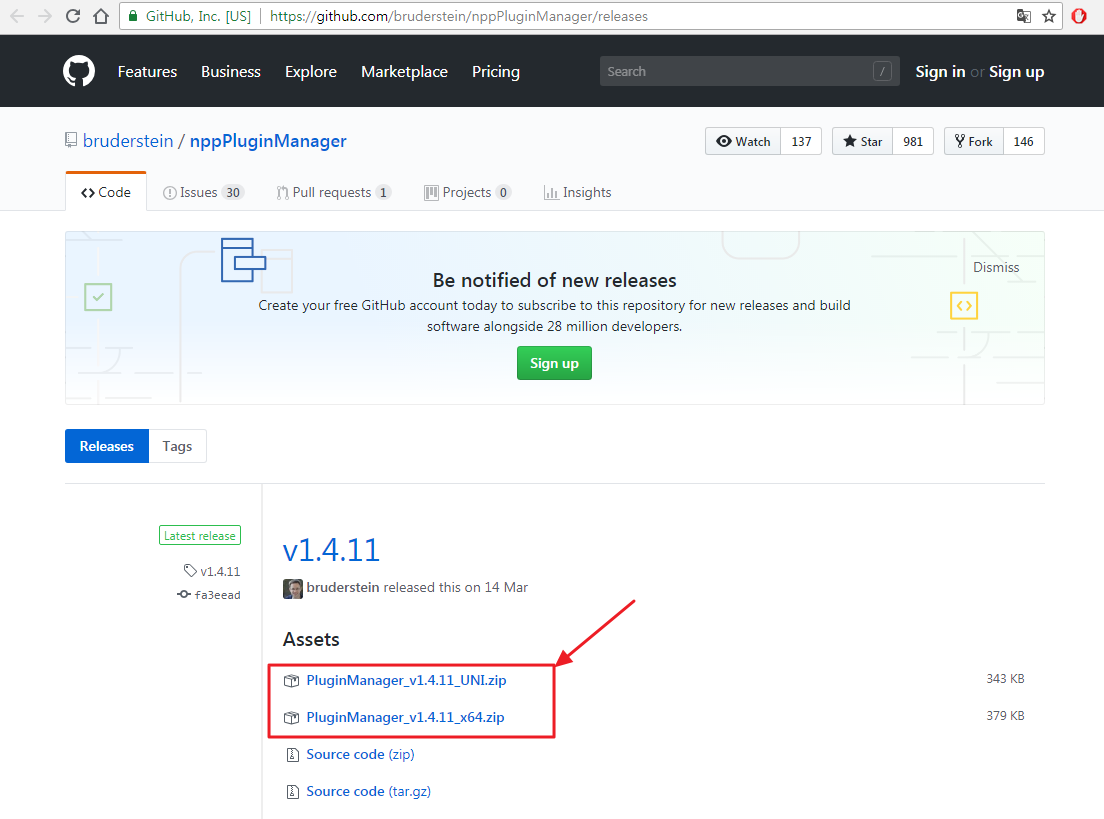Open commit fa3eead link

(218, 595)
